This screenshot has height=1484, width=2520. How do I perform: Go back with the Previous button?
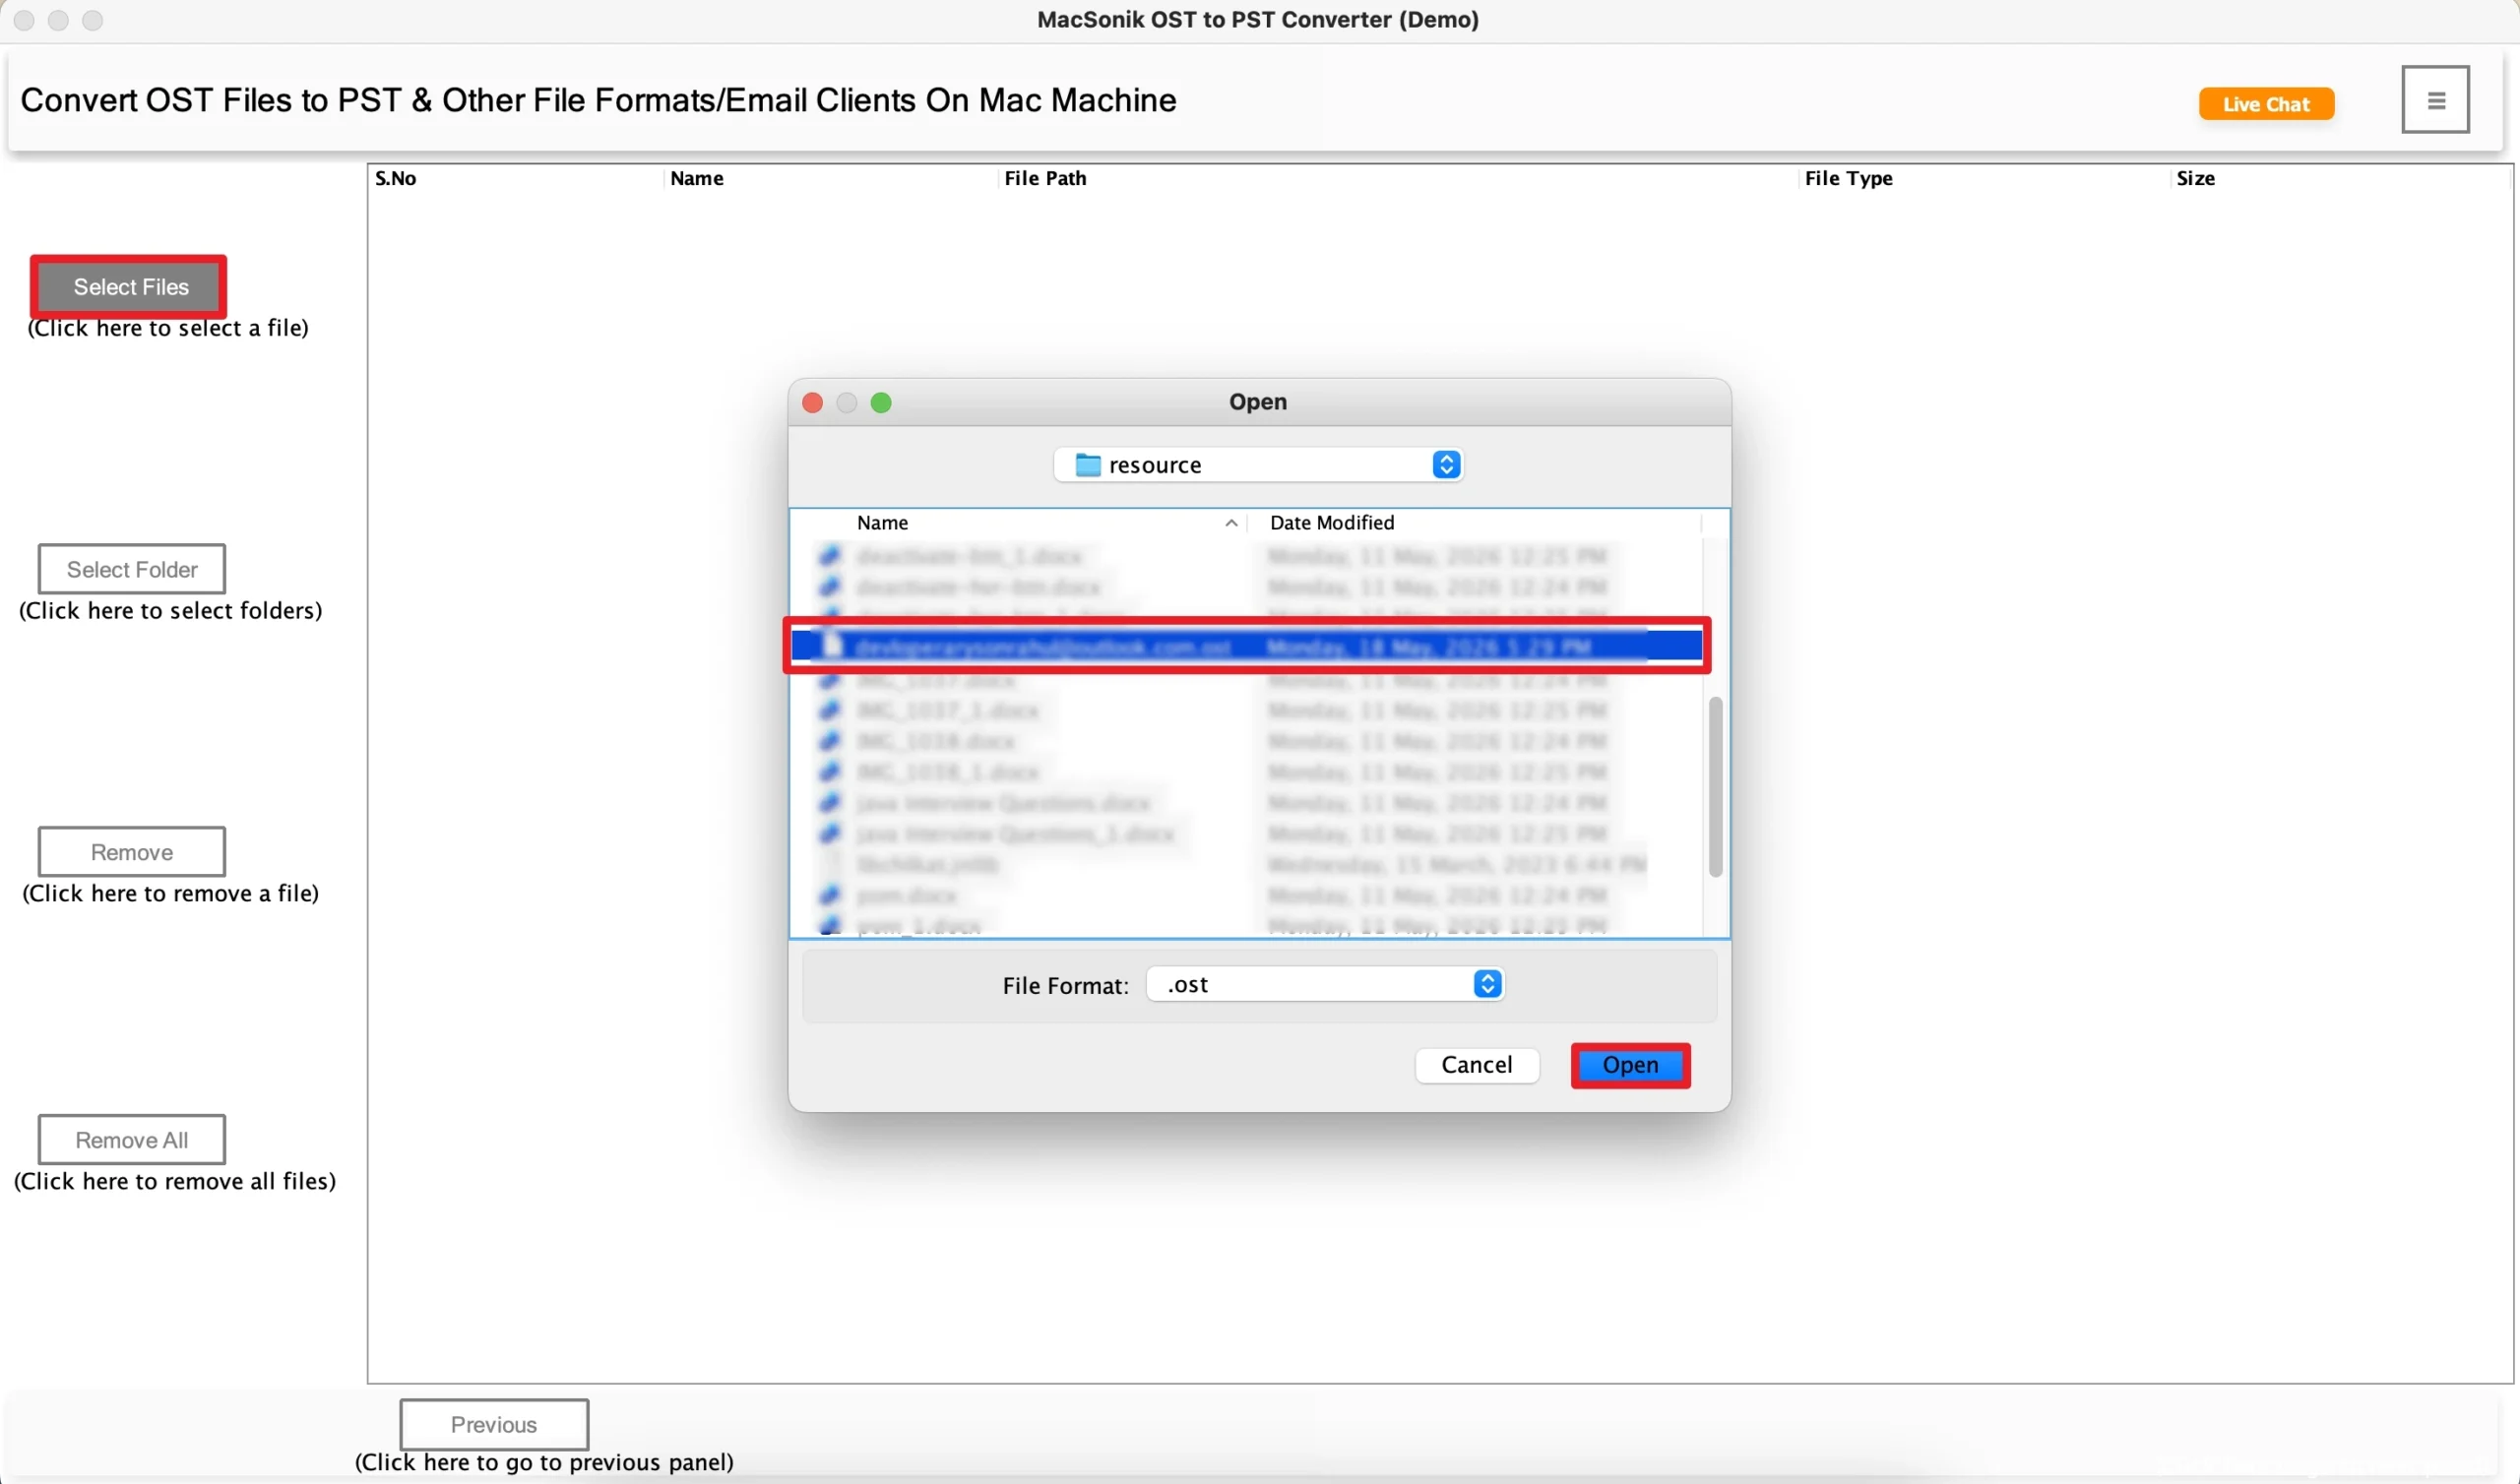(494, 1424)
